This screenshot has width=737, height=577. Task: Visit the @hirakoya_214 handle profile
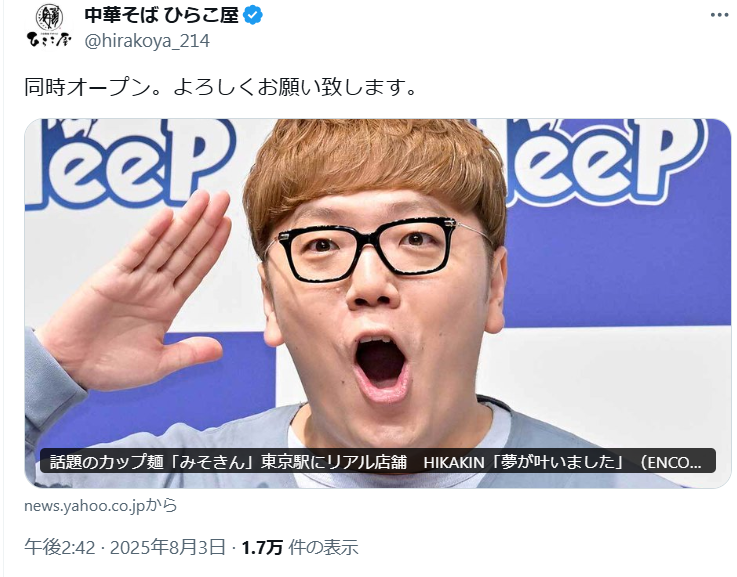click(x=147, y=41)
